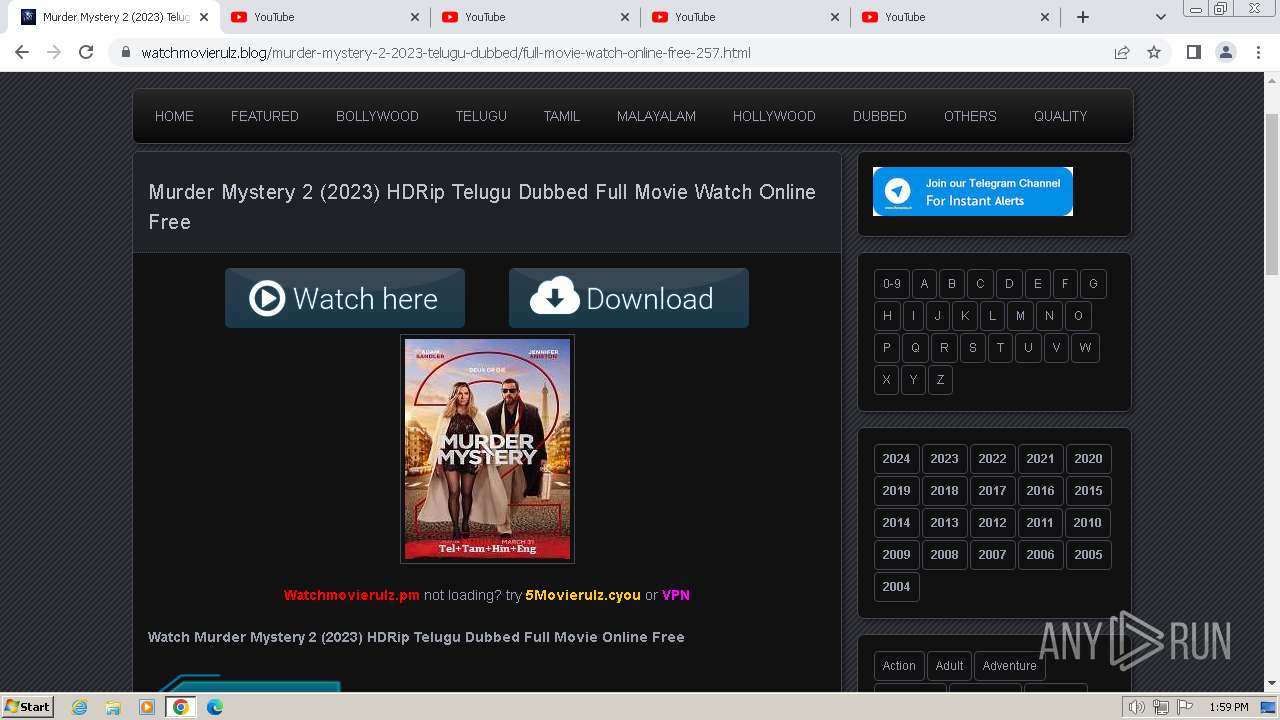Reload the current page
Screen dimensions: 1280x720
coord(86,52)
